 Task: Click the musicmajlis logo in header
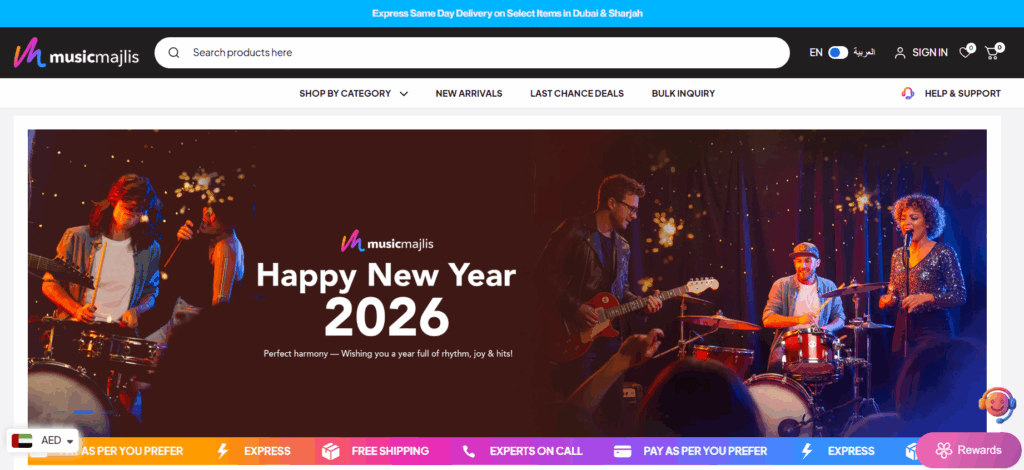click(x=76, y=53)
